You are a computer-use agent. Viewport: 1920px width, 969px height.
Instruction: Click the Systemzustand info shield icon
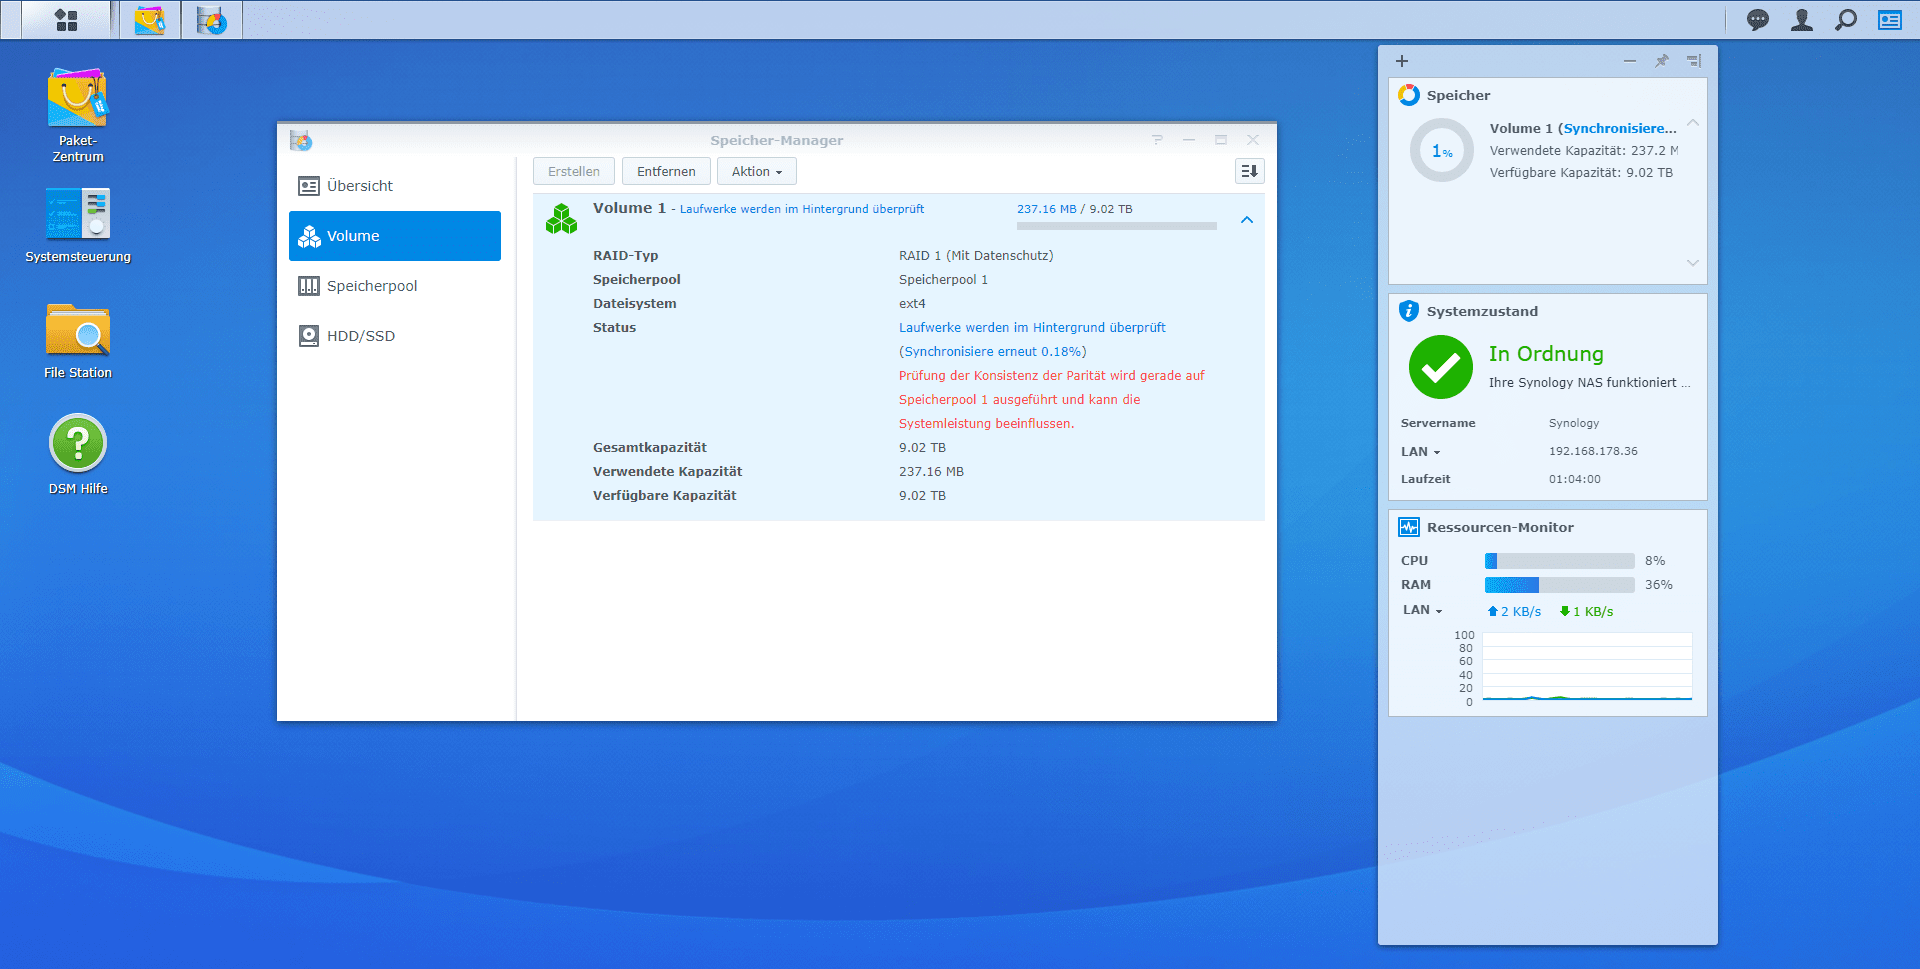click(x=1409, y=311)
